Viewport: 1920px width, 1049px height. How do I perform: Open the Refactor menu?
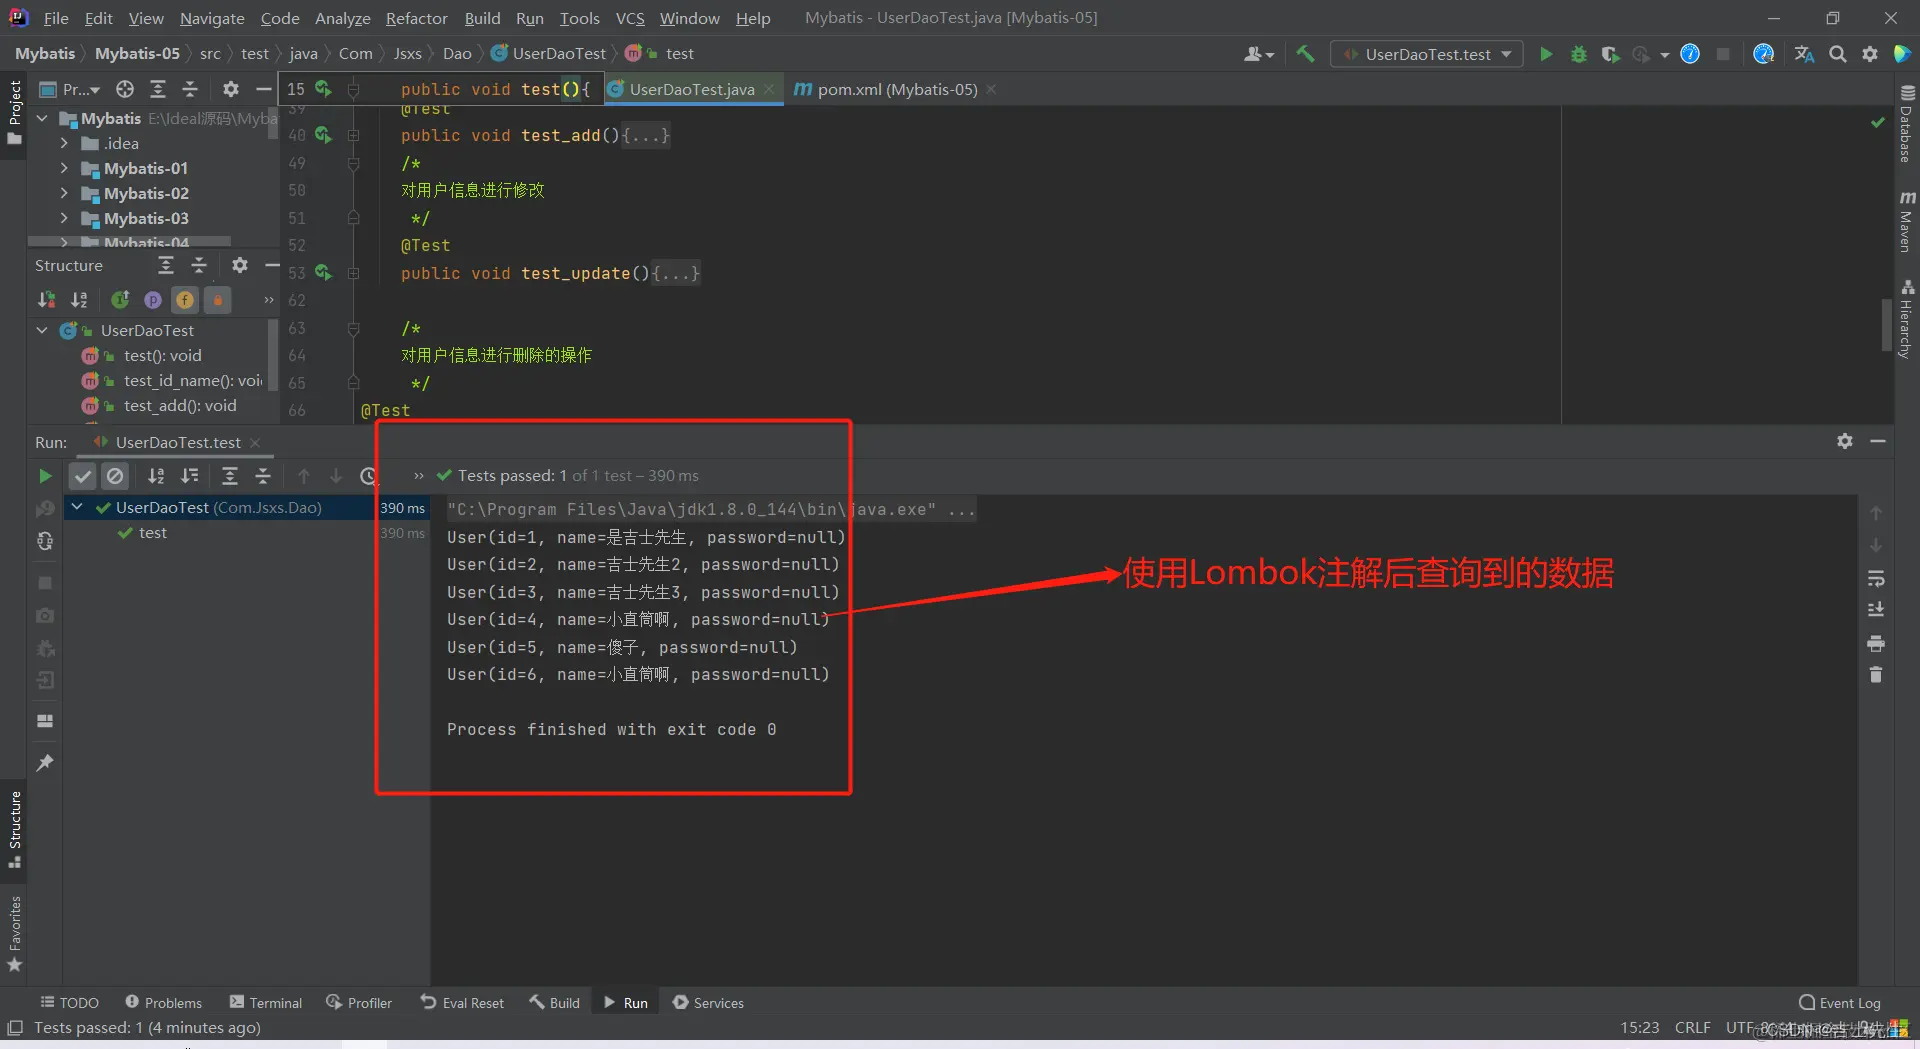(x=416, y=18)
